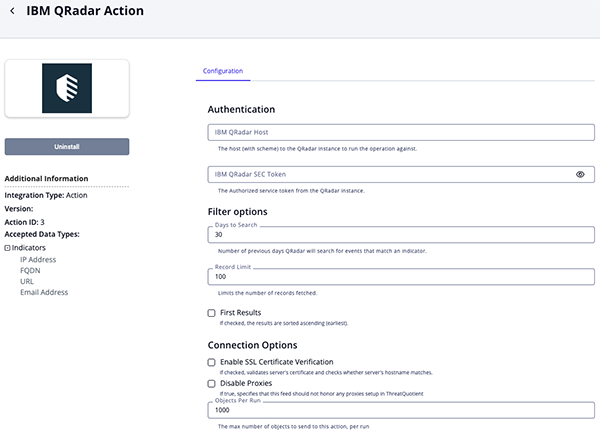Click the sorted ascending help text

coord(284,323)
